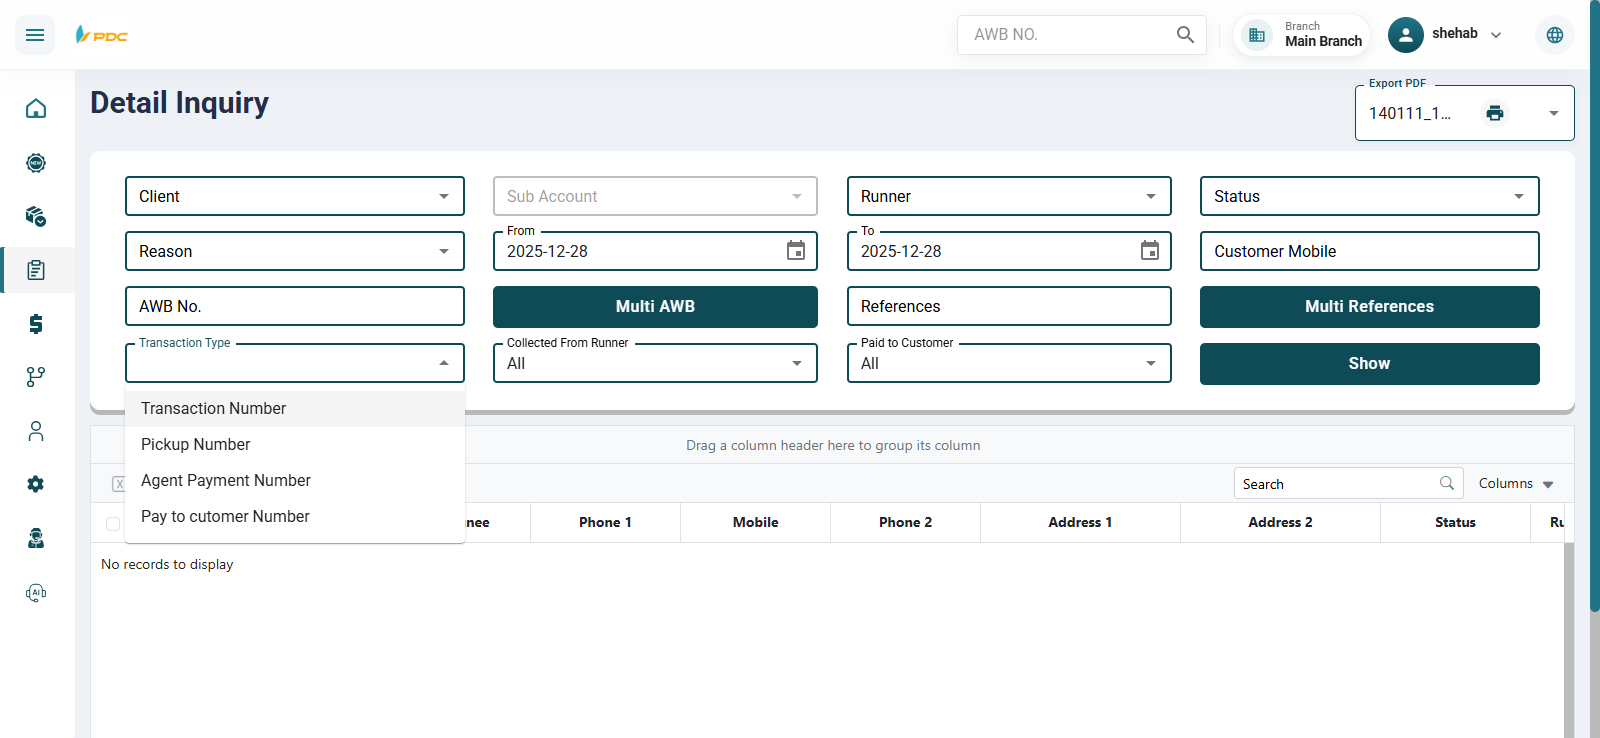Viewport: 1600px width, 738px height.
Task: Open the settings gear sidebar icon
Action: pos(36,484)
